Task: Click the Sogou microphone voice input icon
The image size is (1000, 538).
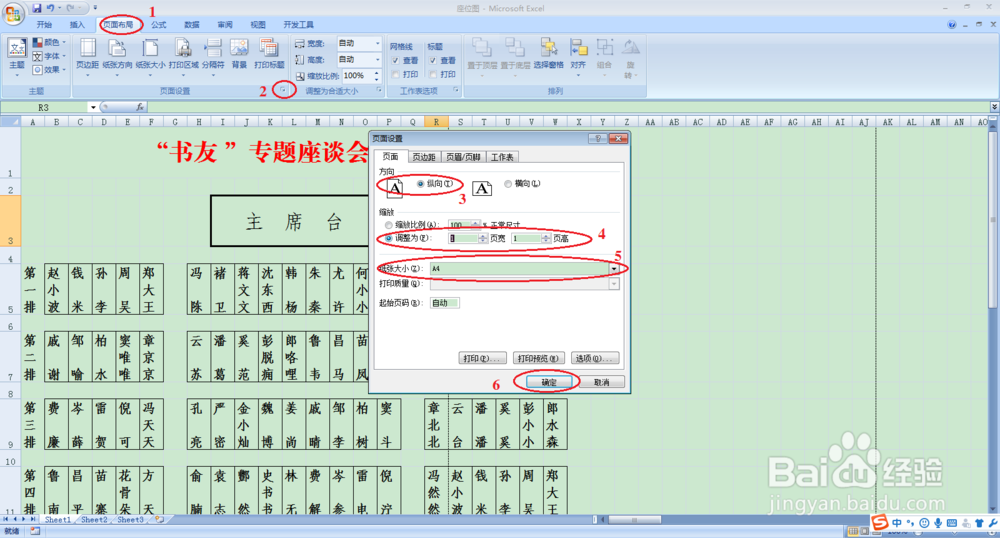Action: pyautogui.click(x=938, y=523)
